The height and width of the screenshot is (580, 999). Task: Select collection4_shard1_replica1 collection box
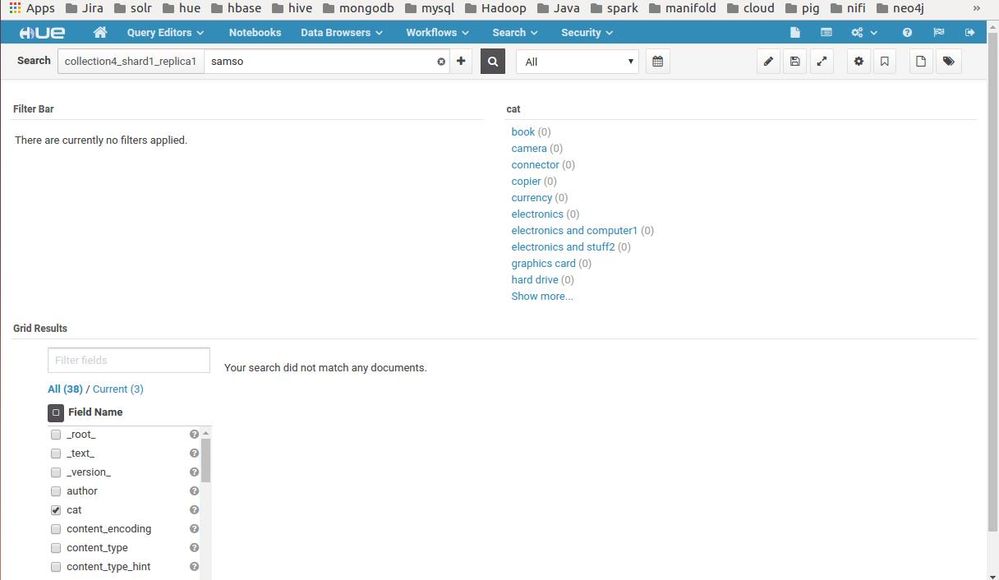pyautogui.click(x=131, y=62)
